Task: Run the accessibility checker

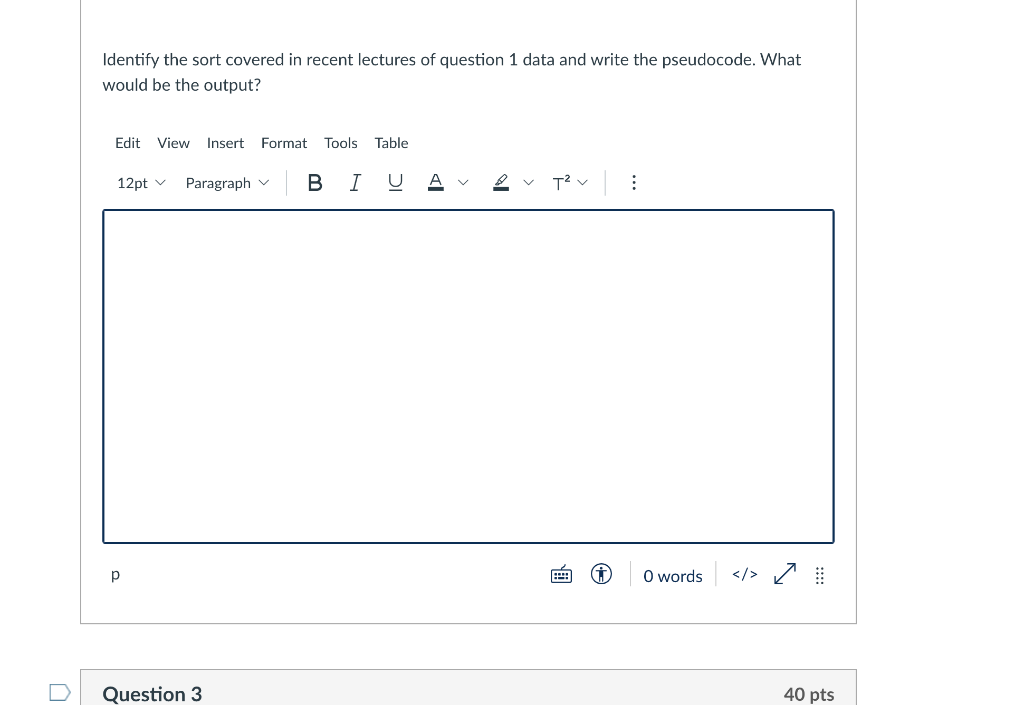Action: 601,574
